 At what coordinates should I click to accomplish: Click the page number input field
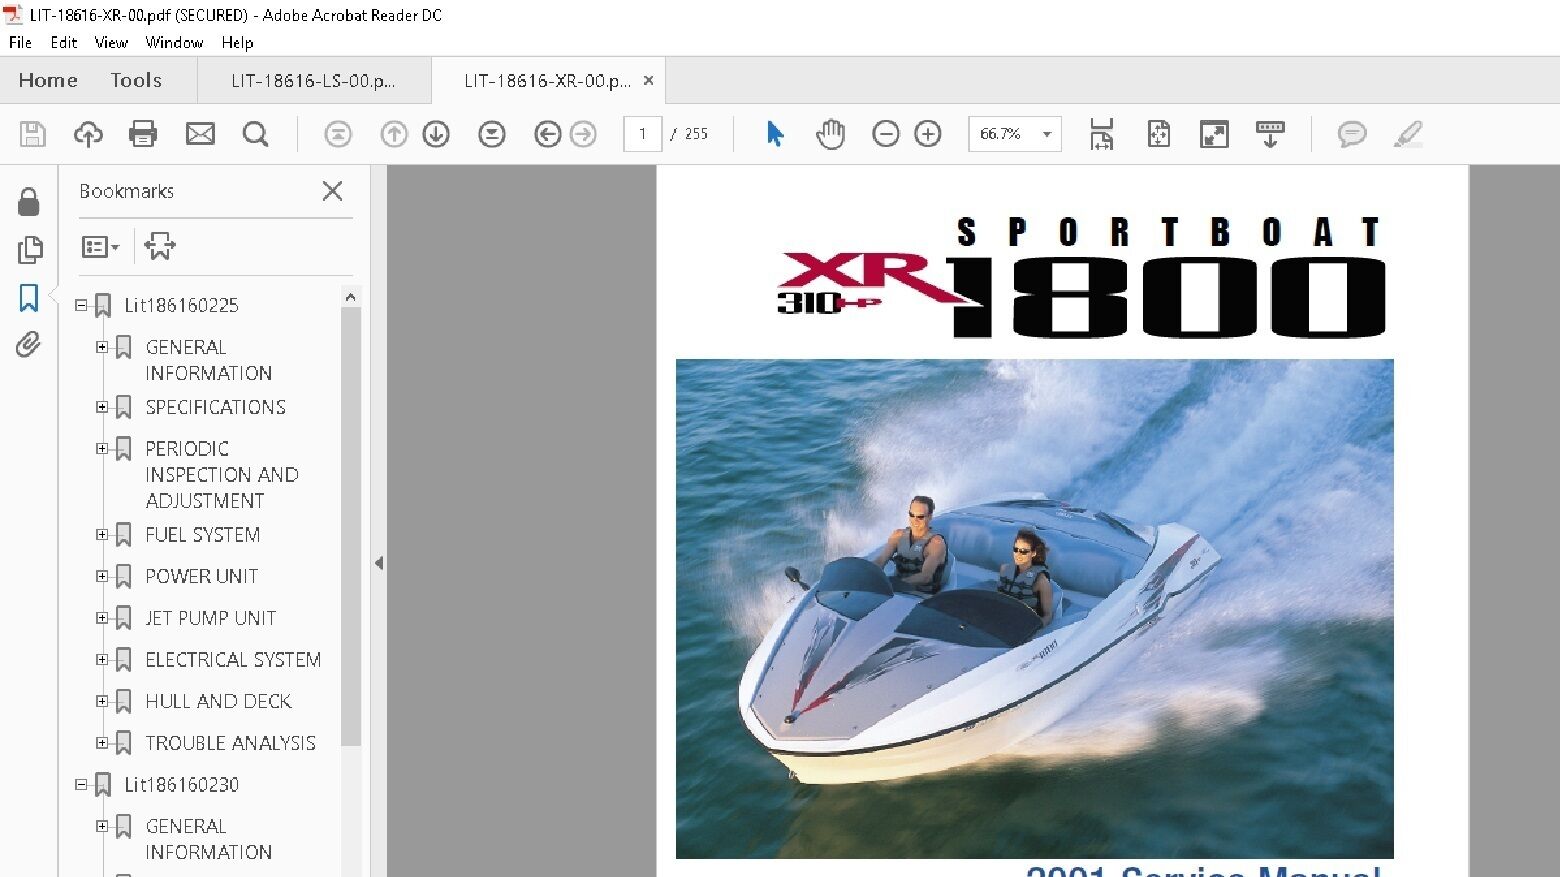642,134
